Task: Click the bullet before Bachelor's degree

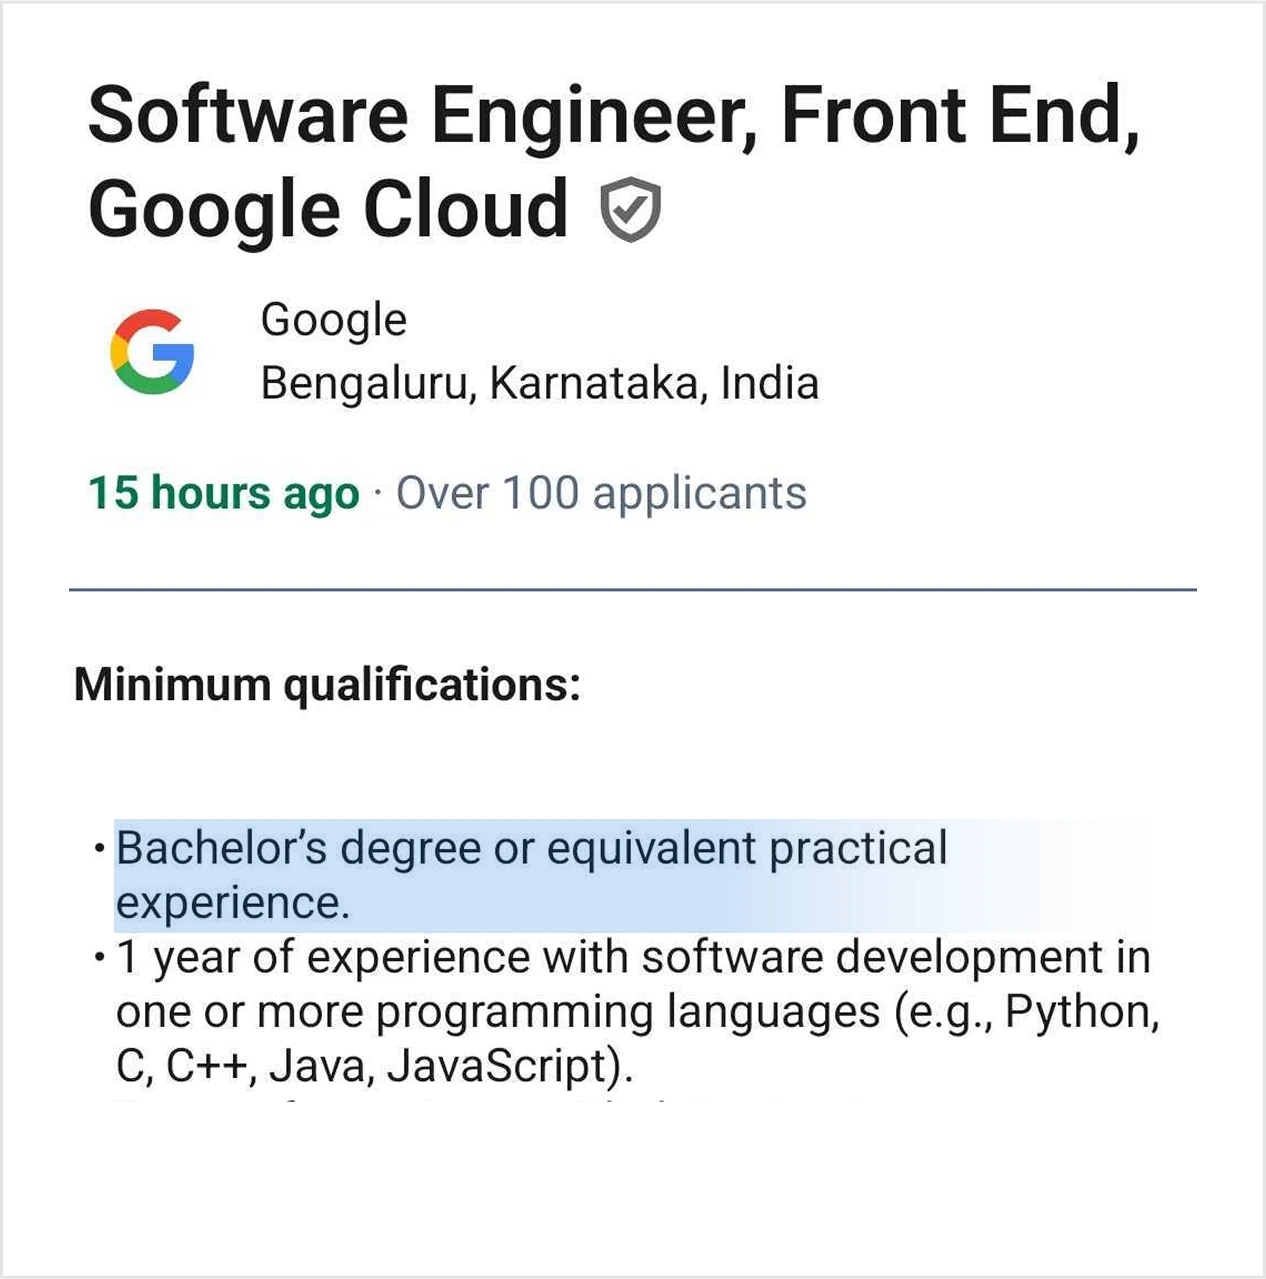Action: pos(97,850)
